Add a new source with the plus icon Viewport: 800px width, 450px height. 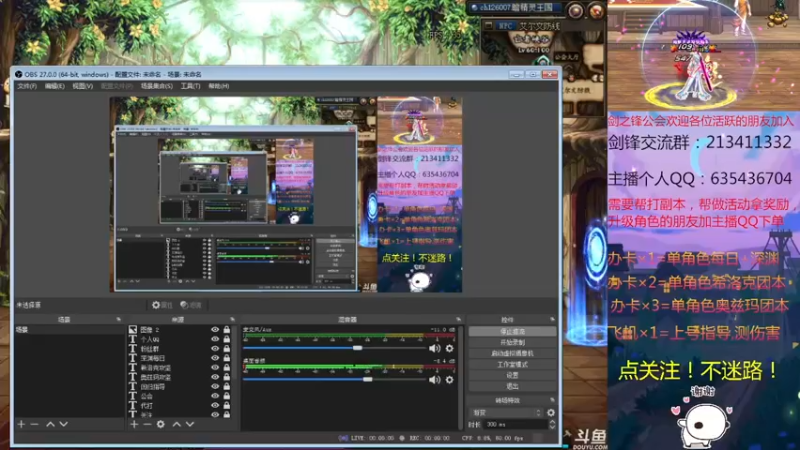134,424
